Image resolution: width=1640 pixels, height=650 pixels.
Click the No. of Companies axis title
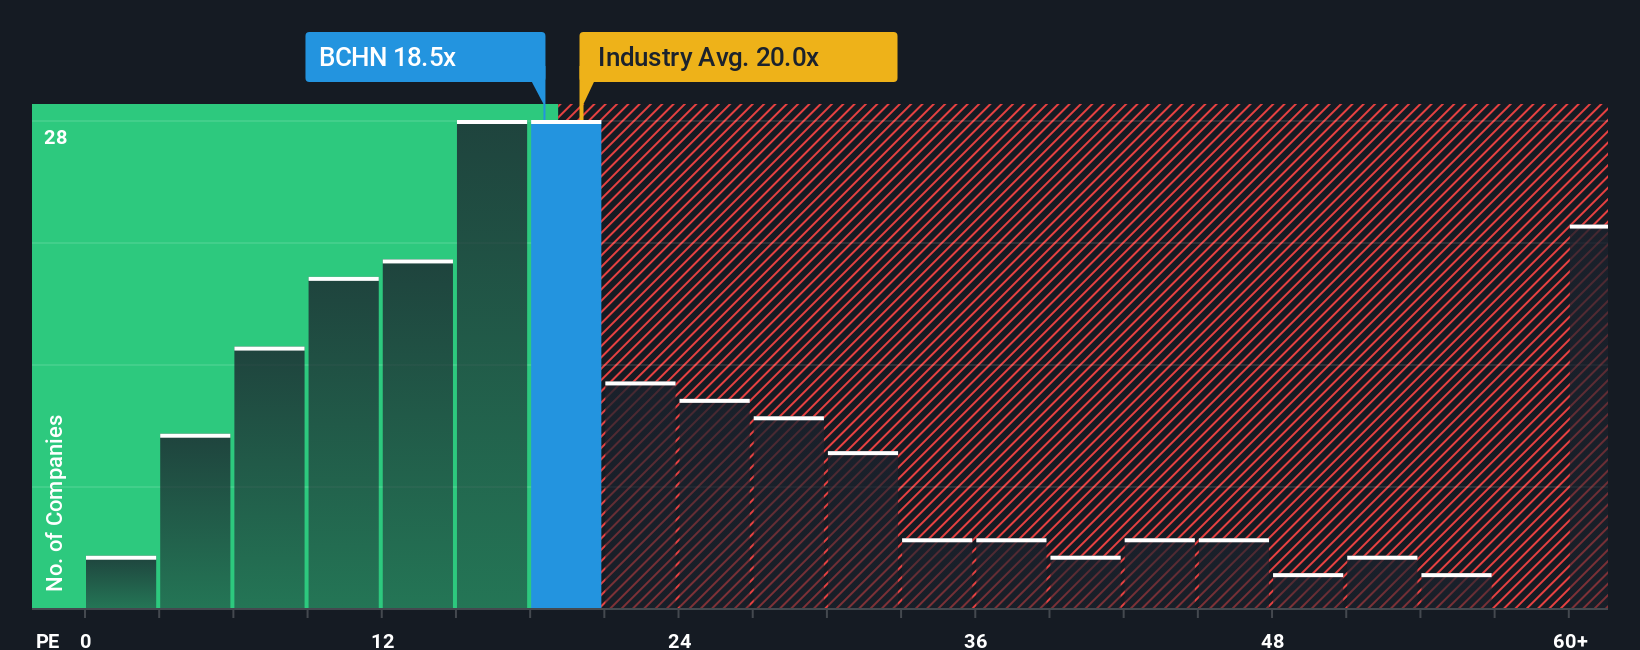click(55, 502)
